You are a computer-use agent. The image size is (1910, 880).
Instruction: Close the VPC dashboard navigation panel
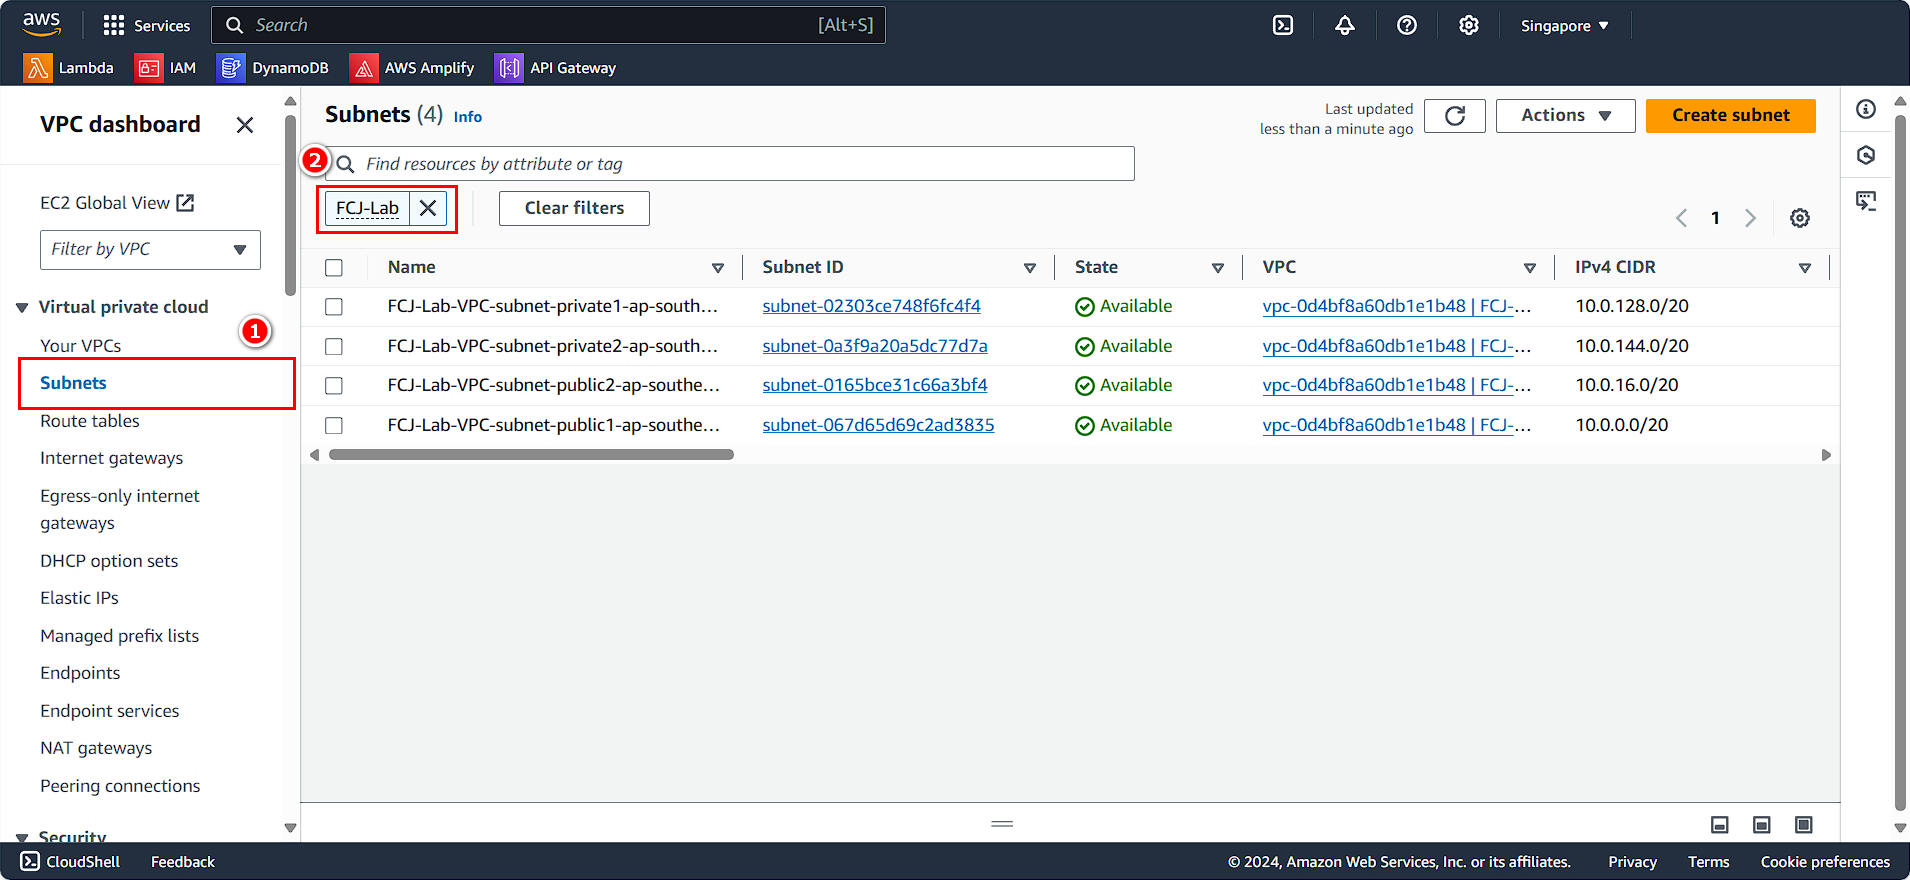click(245, 125)
